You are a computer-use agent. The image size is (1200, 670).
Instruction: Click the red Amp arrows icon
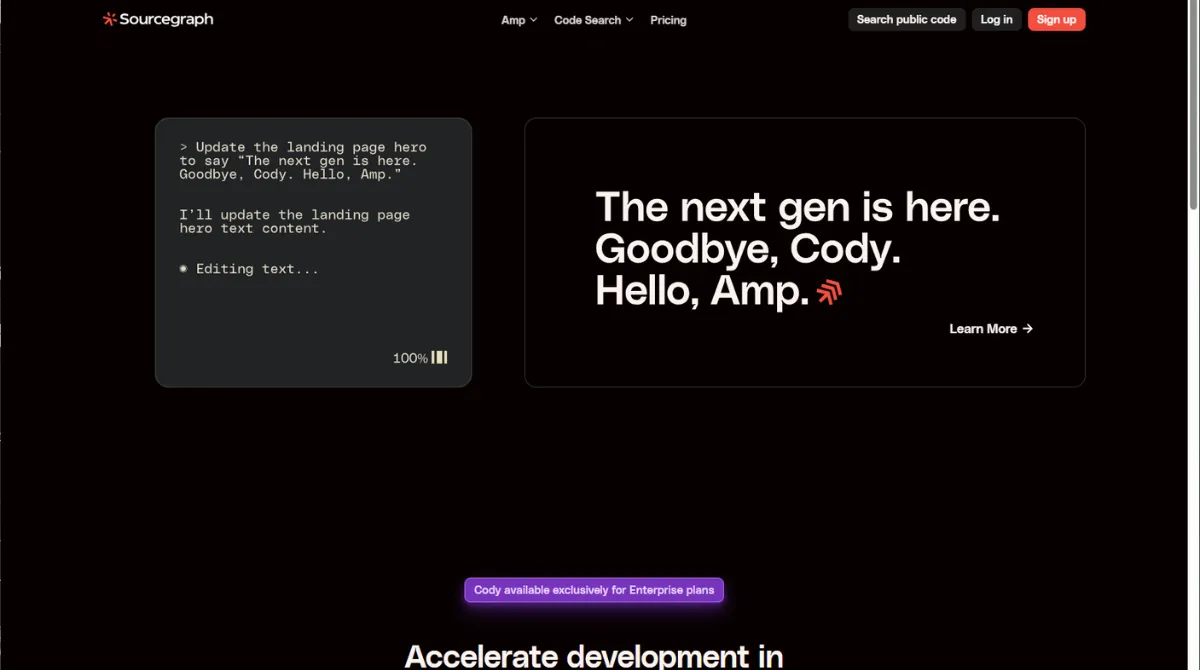[829, 292]
